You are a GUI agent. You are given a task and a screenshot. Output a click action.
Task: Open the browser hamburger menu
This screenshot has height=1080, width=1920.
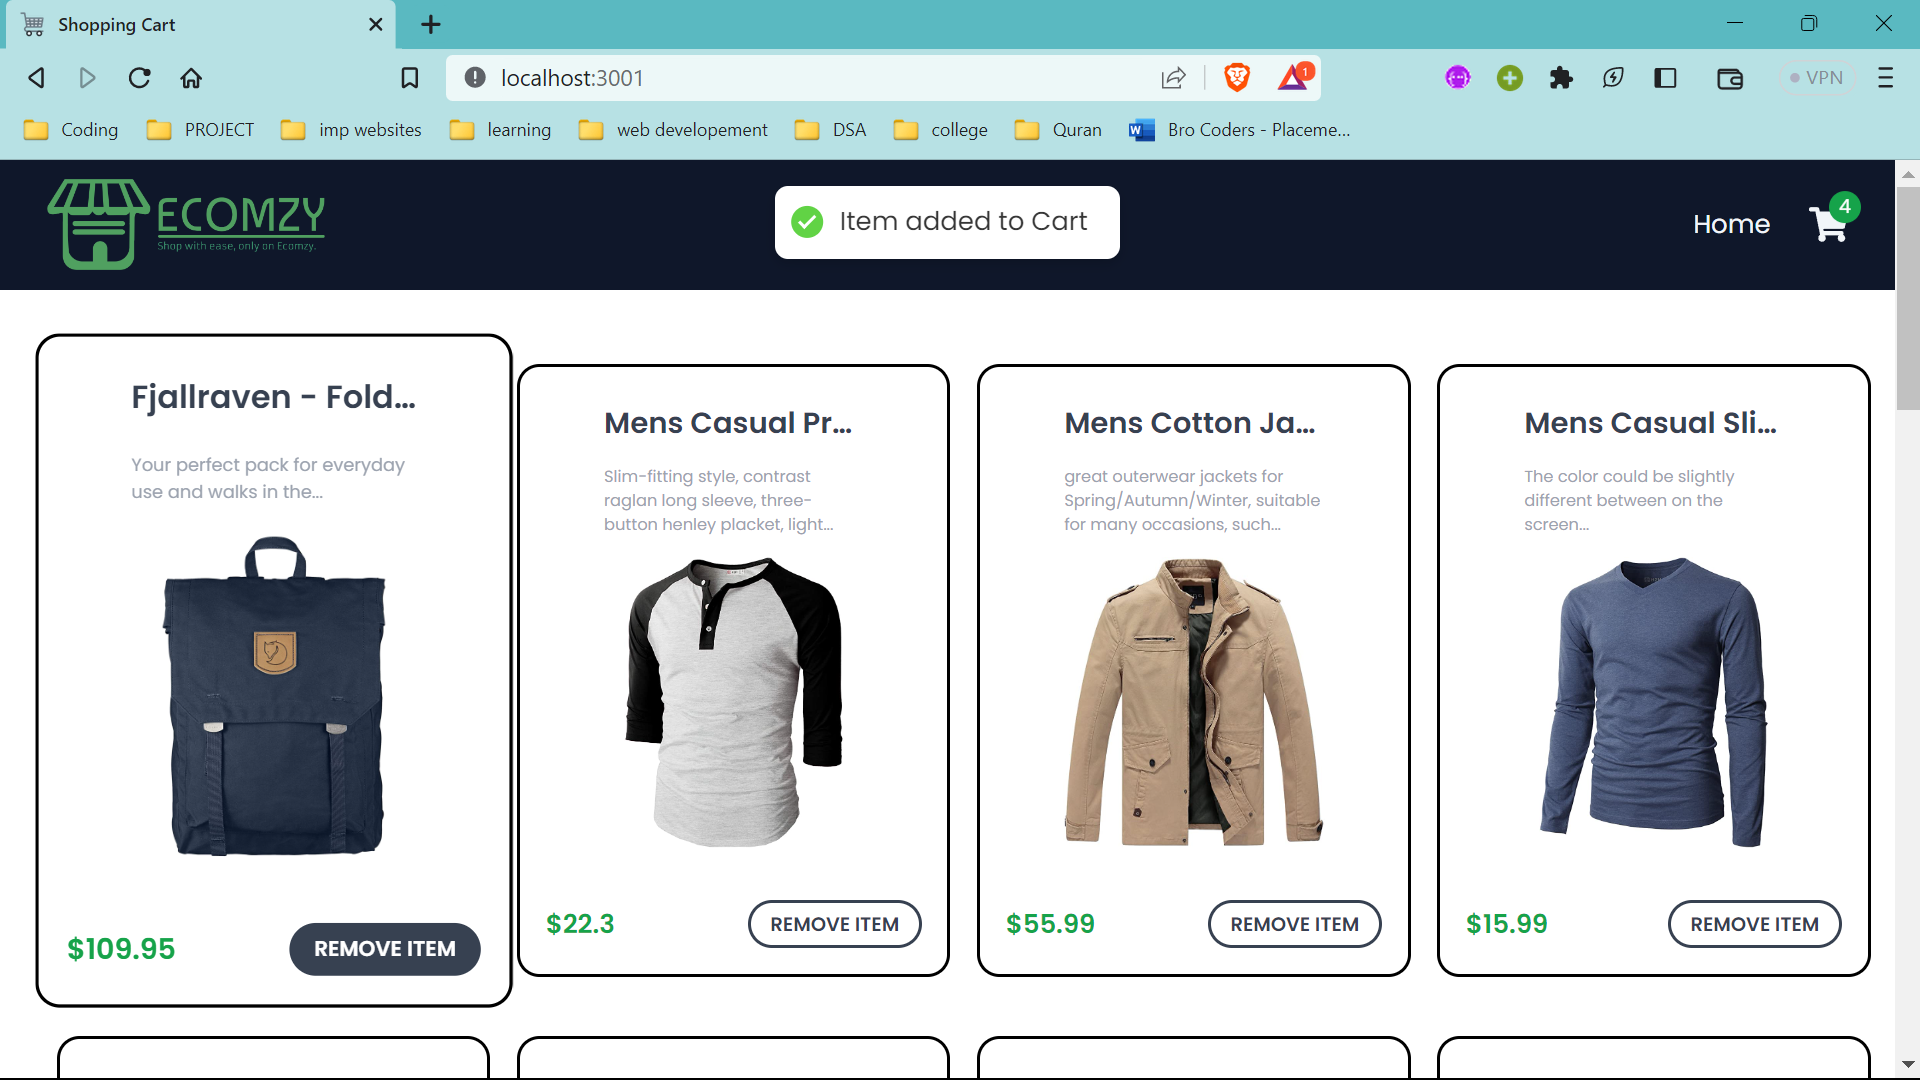point(1887,77)
